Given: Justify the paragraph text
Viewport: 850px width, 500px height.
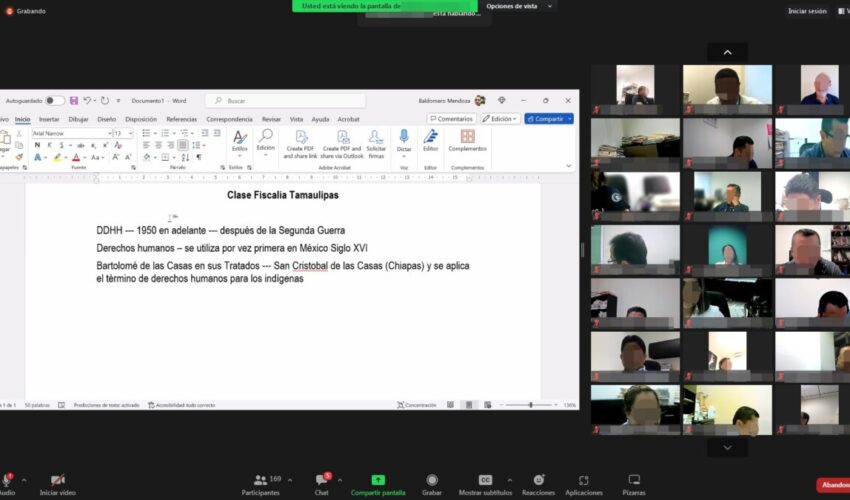Looking at the screenshot, I should 183,145.
